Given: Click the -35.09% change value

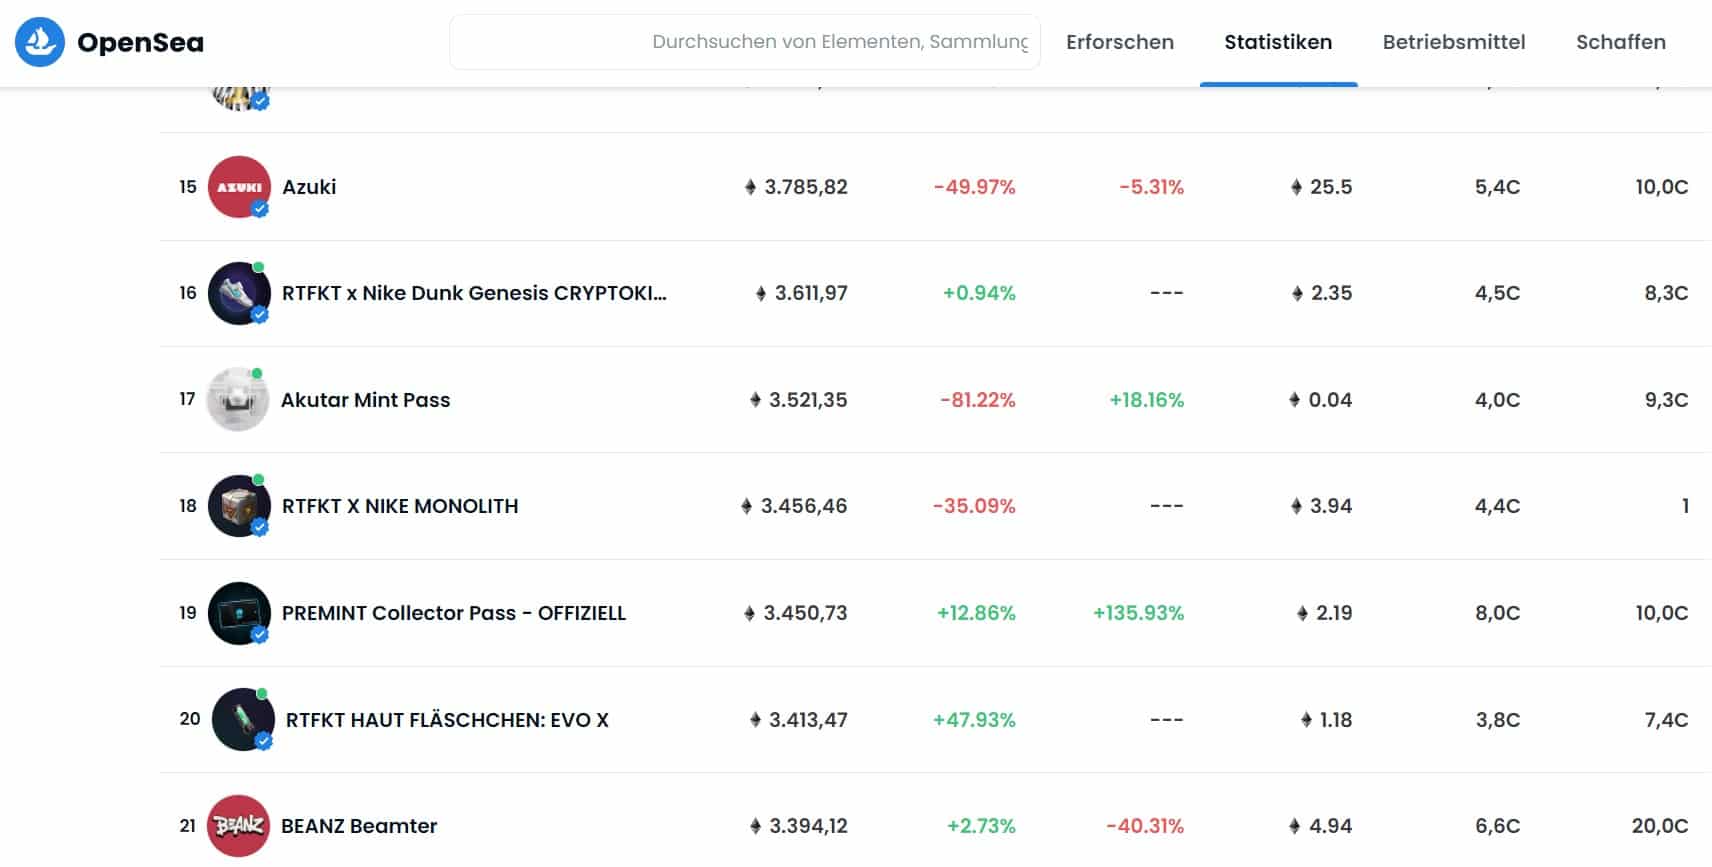Looking at the screenshot, I should point(974,506).
